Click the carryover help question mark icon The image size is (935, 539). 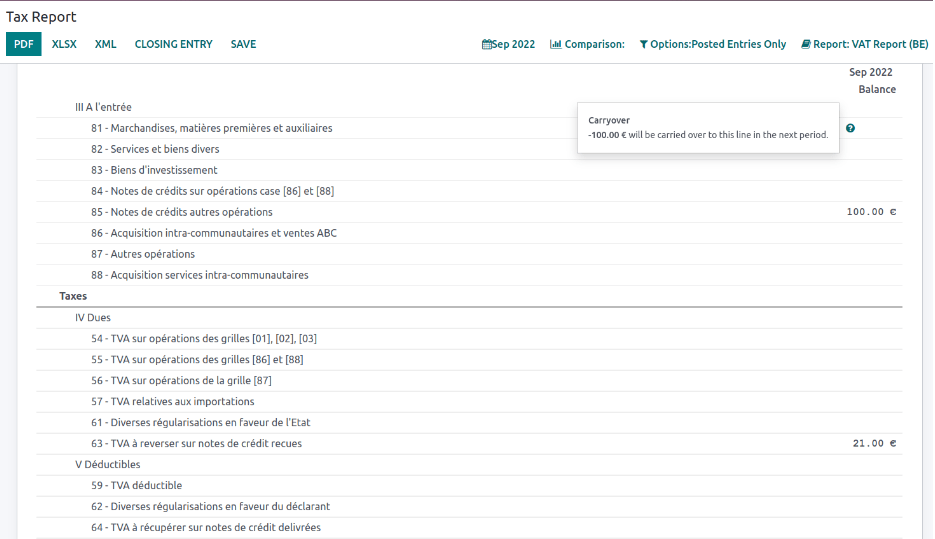pyautogui.click(x=850, y=128)
